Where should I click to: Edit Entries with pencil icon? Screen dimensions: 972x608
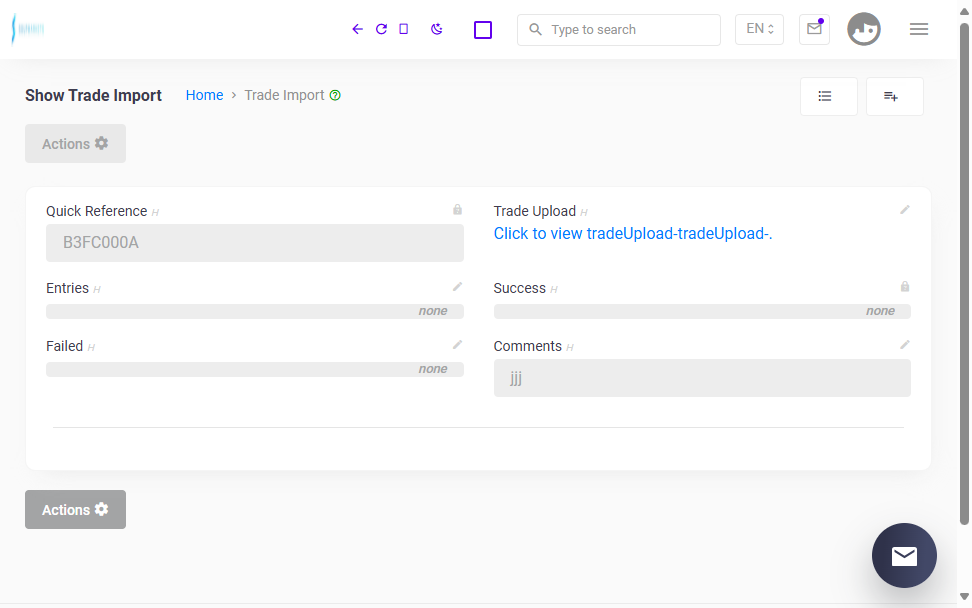457,287
